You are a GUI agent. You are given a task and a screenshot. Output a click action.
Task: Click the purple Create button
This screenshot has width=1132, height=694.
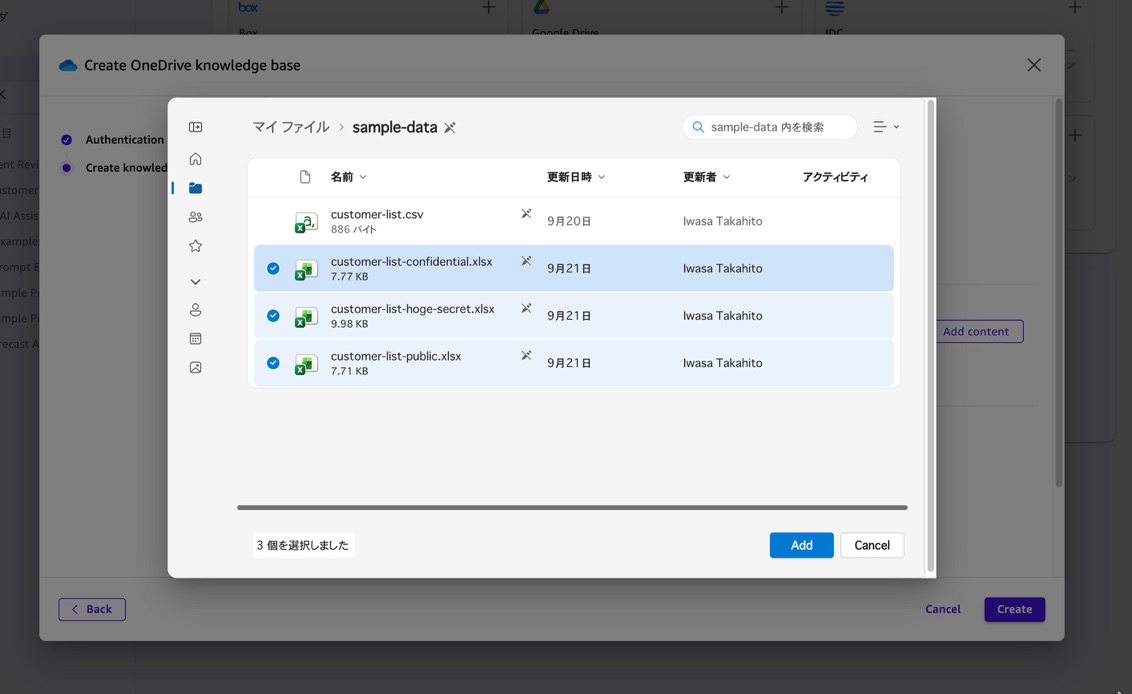tap(1014, 609)
